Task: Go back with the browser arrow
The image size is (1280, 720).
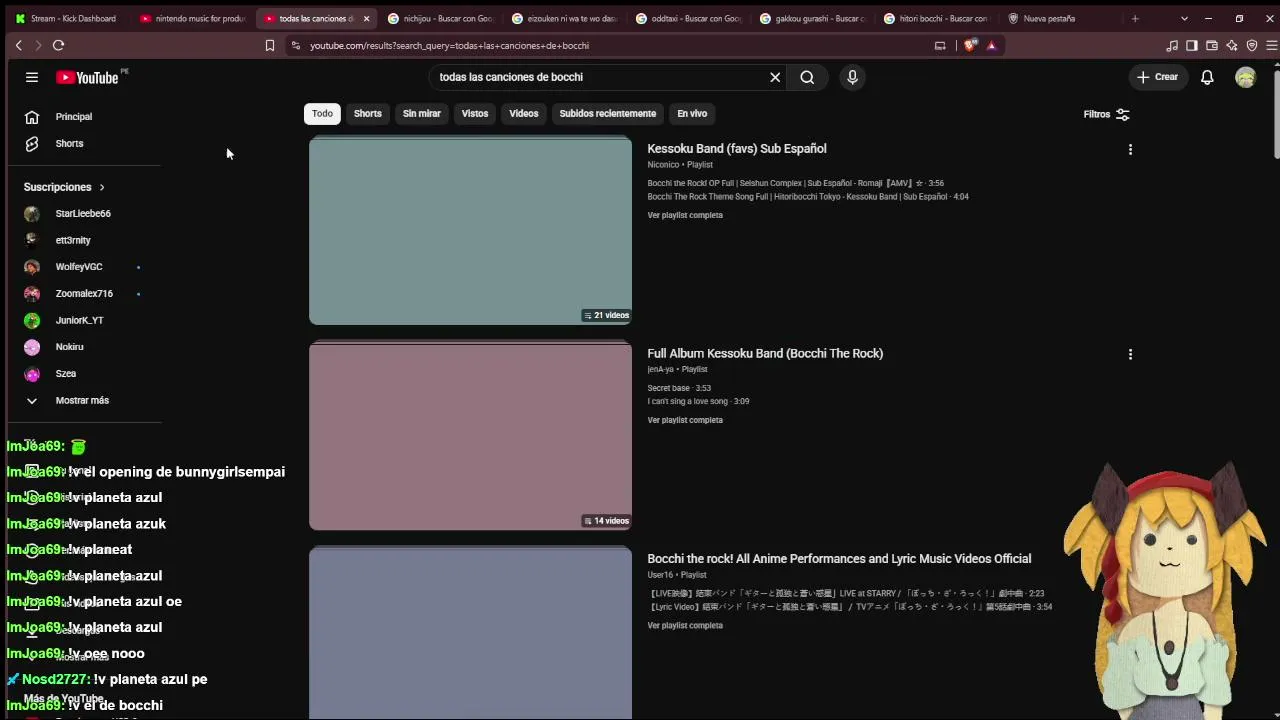Action: 18,45
